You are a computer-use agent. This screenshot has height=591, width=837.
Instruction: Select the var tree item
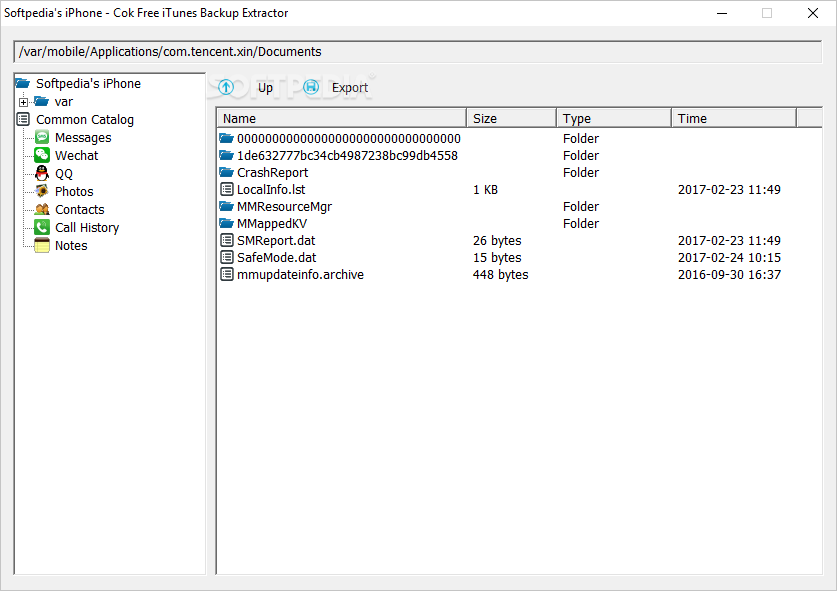click(64, 101)
